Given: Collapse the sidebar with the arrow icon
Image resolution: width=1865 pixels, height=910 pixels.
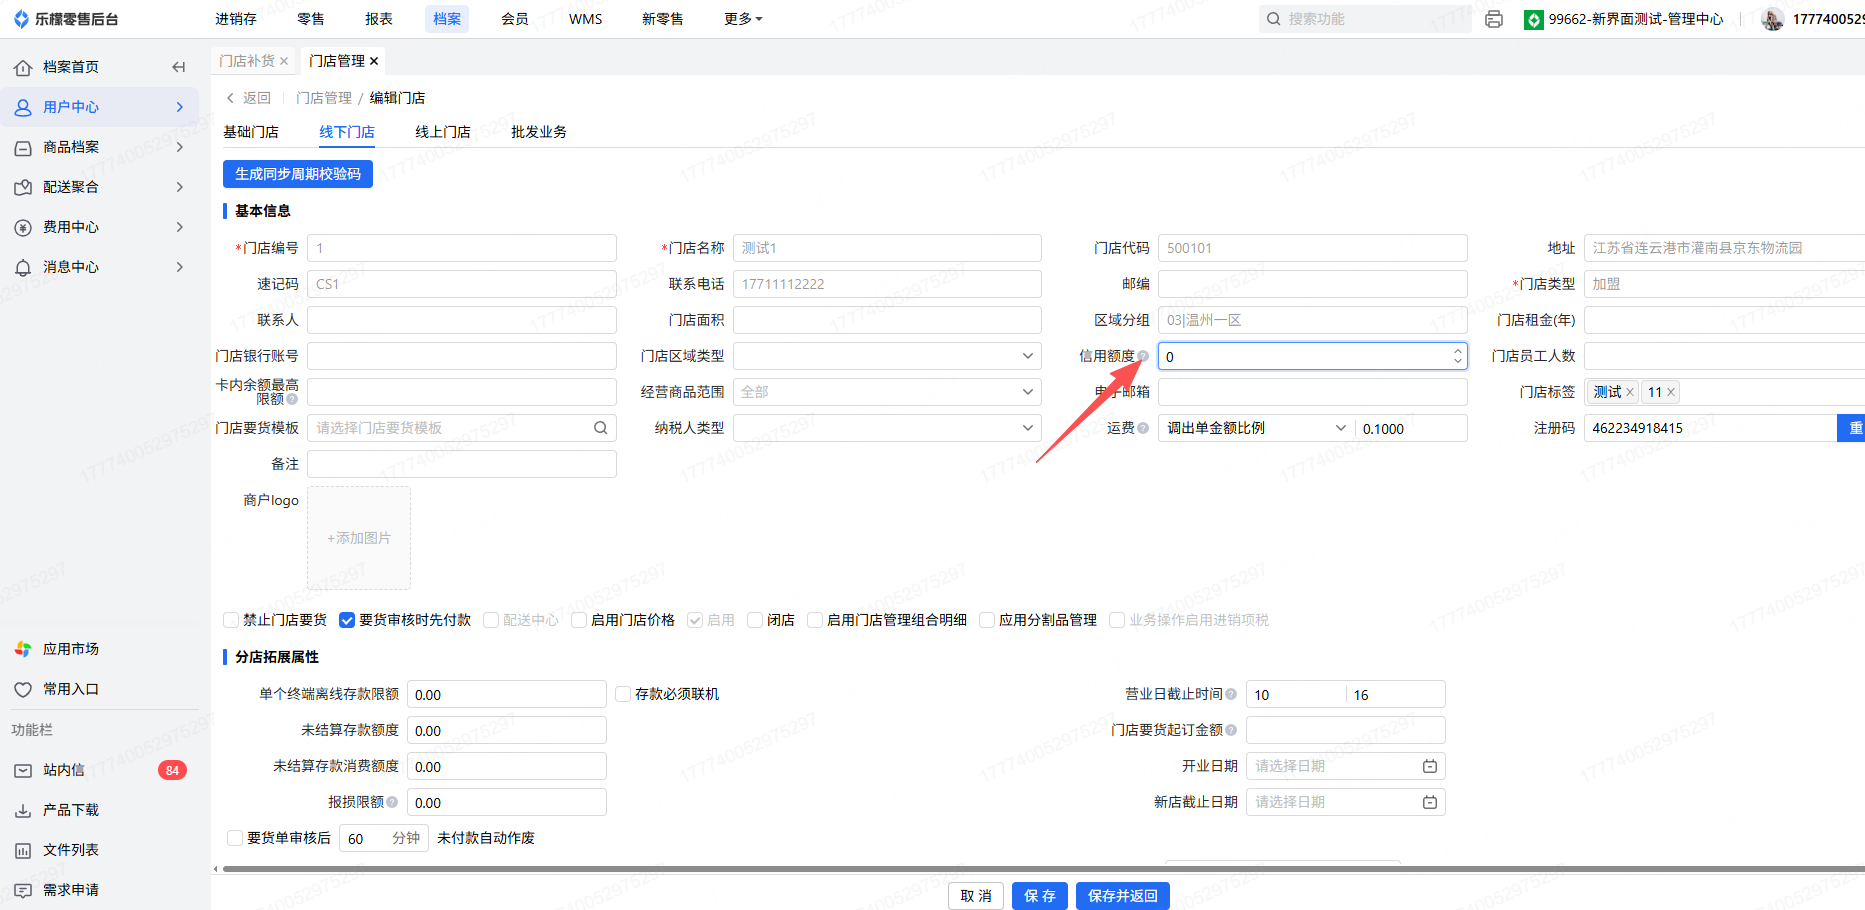Looking at the screenshot, I should 179,67.
